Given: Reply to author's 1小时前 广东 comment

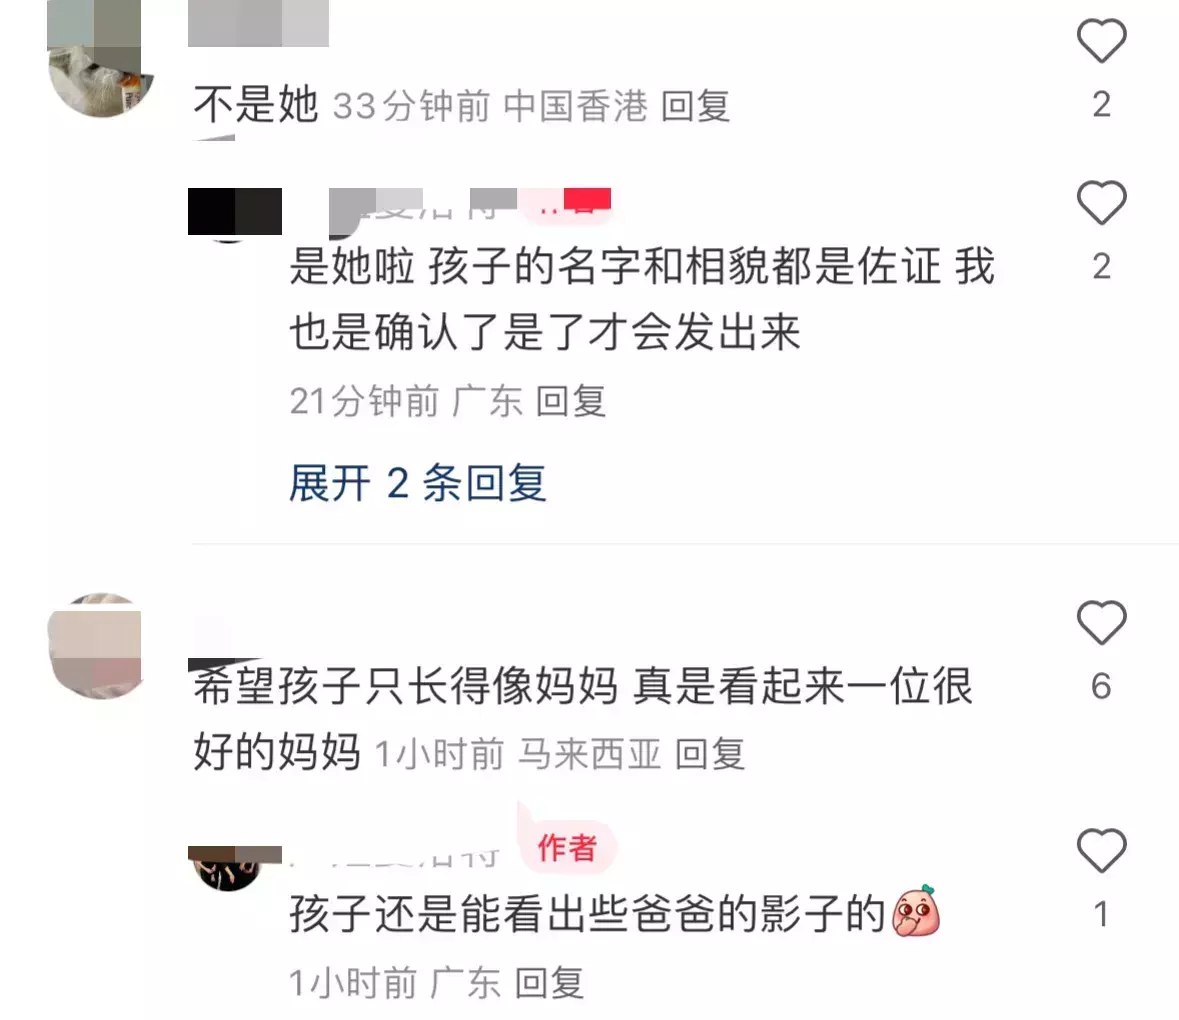Looking at the screenshot, I should coord(549,982).
